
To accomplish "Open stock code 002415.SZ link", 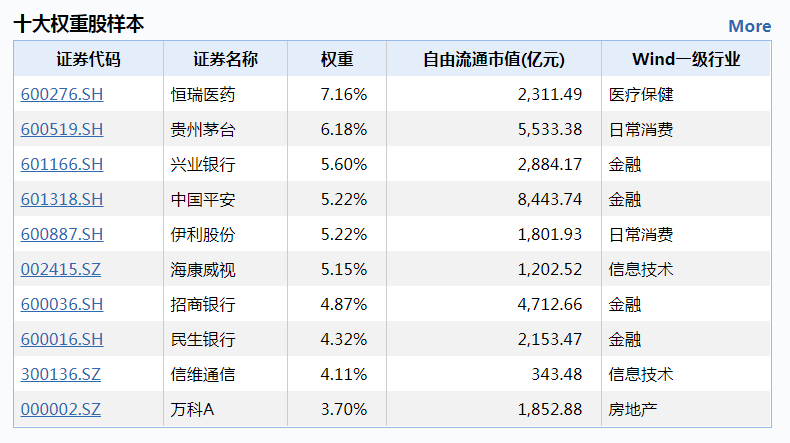I will 60,270.
